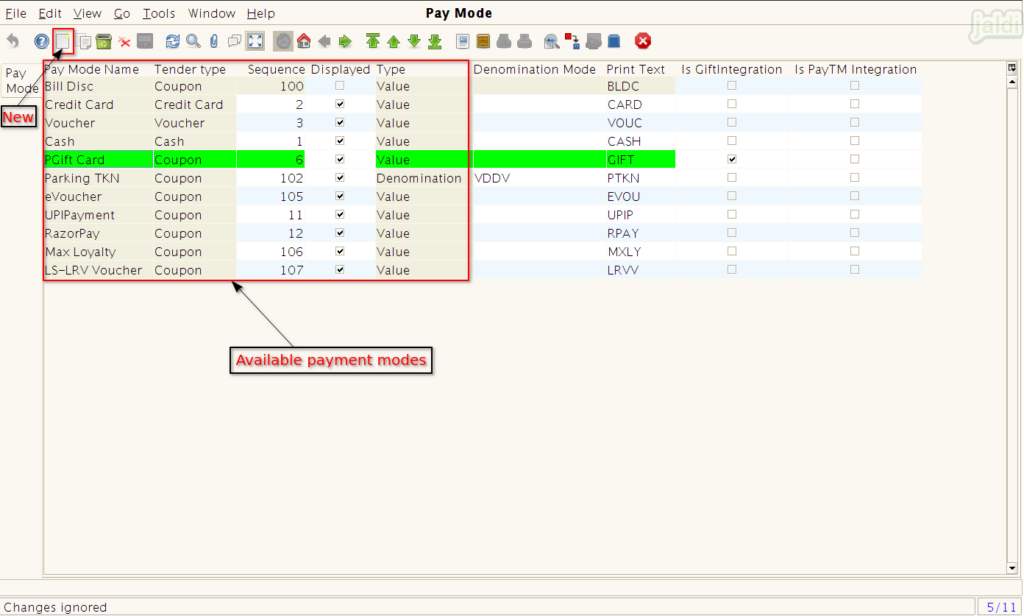1024x616 pixels.
Task: Sort by Tender type column header
Action: [190, 69]
